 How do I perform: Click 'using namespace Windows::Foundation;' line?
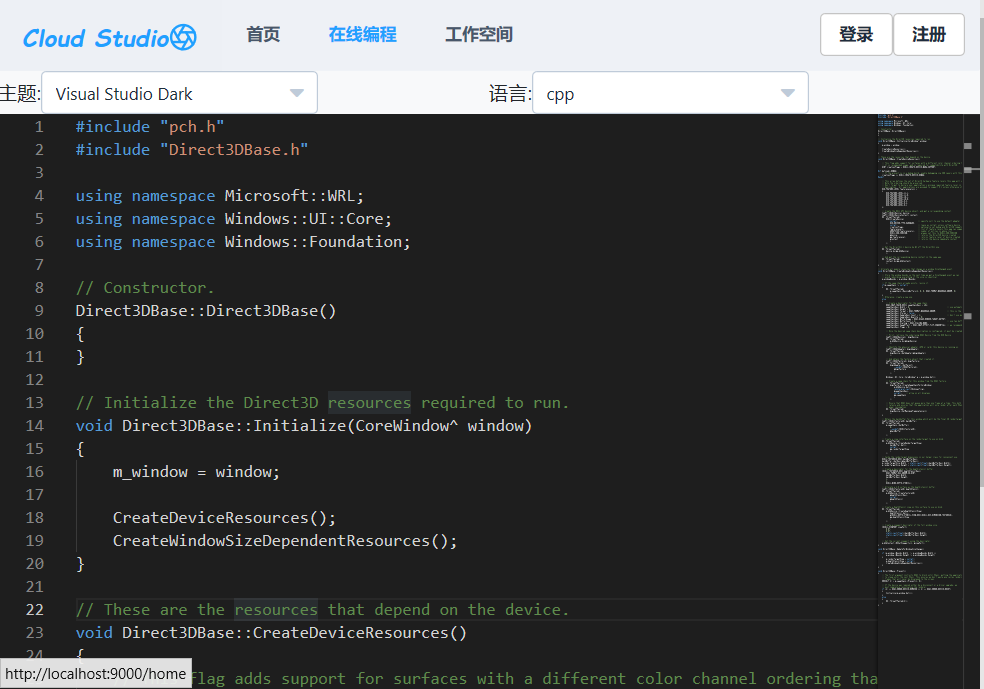tap(243, 242)
